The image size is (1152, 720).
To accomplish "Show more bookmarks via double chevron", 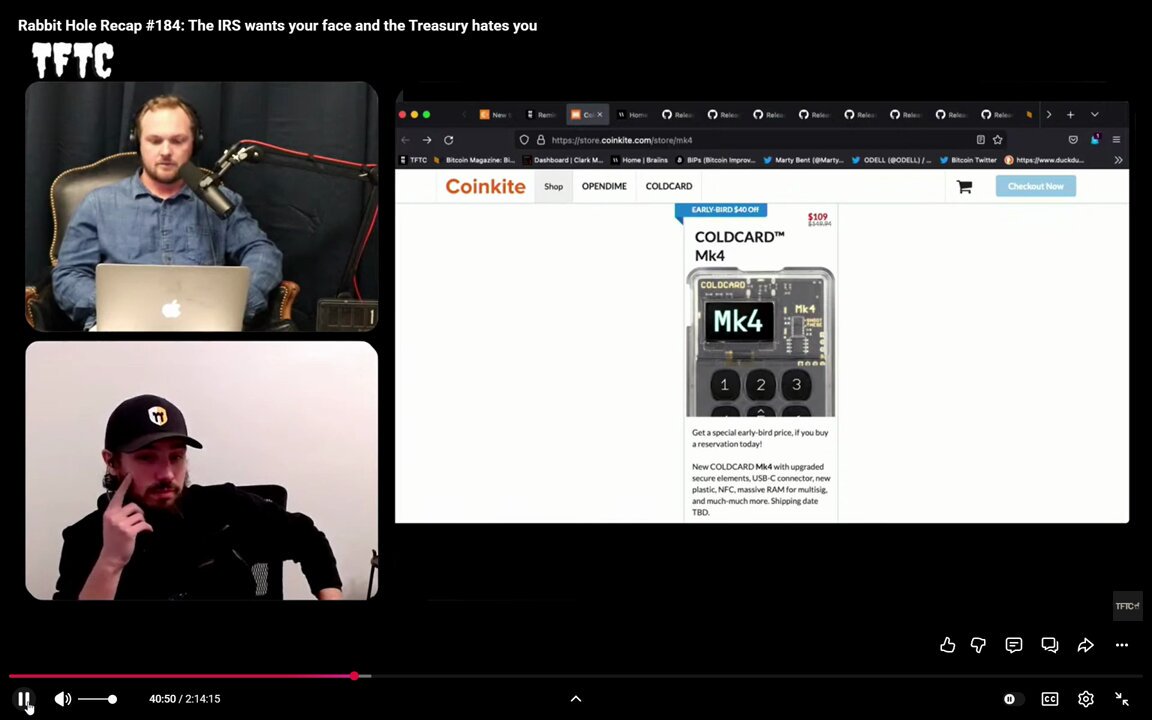I will pos(1118,159).
